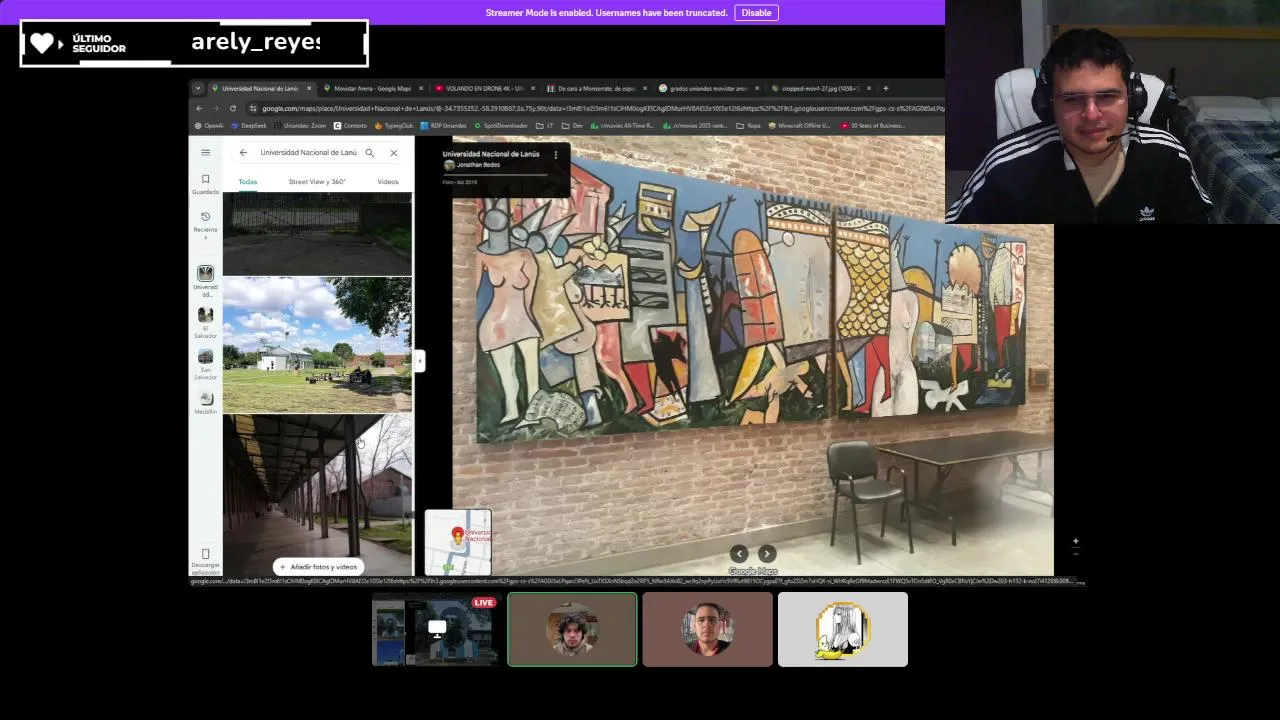This screenshot has width=1280, height=720.
Task: Switch to the Todas photos tab
Action: [x=247, y=182]
